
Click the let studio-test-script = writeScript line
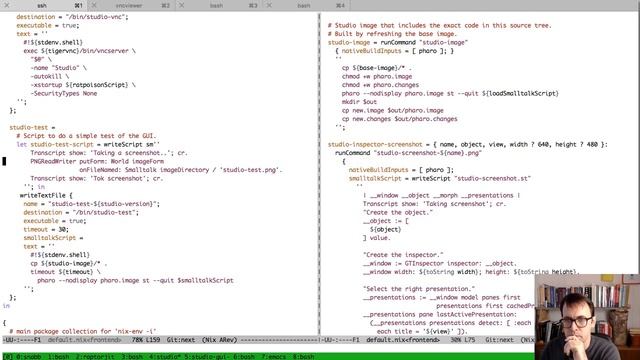88,144
